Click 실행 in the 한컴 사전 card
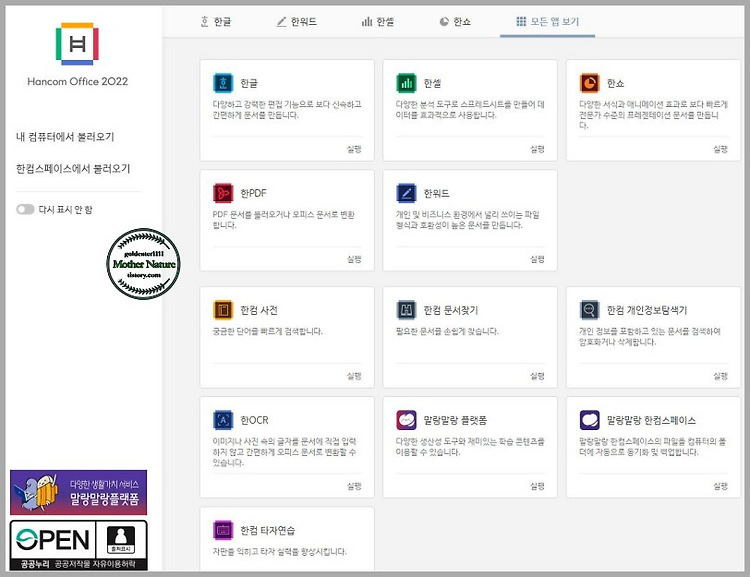750x577 pixels. [x=354, y=376]
